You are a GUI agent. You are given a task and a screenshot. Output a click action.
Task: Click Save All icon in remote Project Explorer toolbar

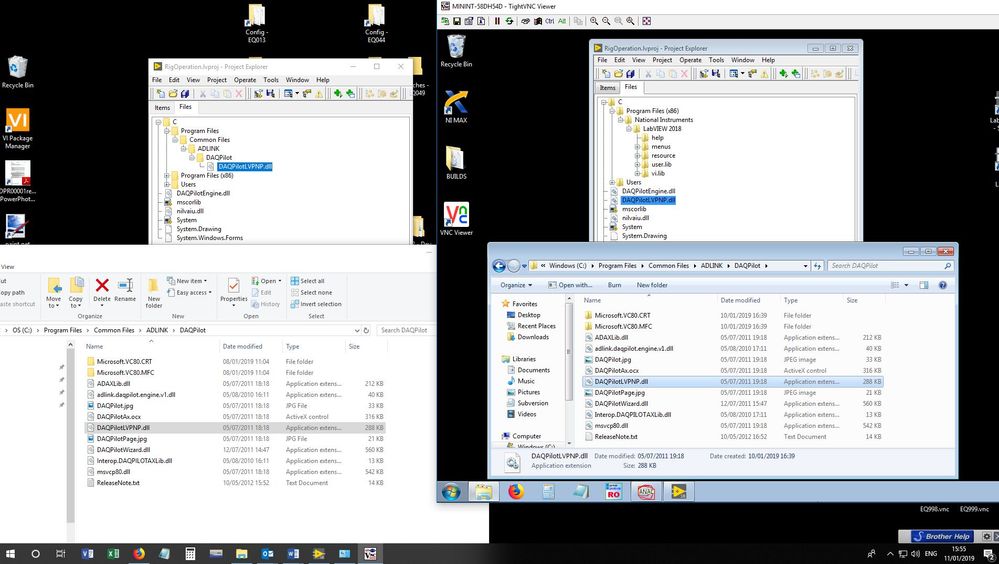[x=630, y=74]
